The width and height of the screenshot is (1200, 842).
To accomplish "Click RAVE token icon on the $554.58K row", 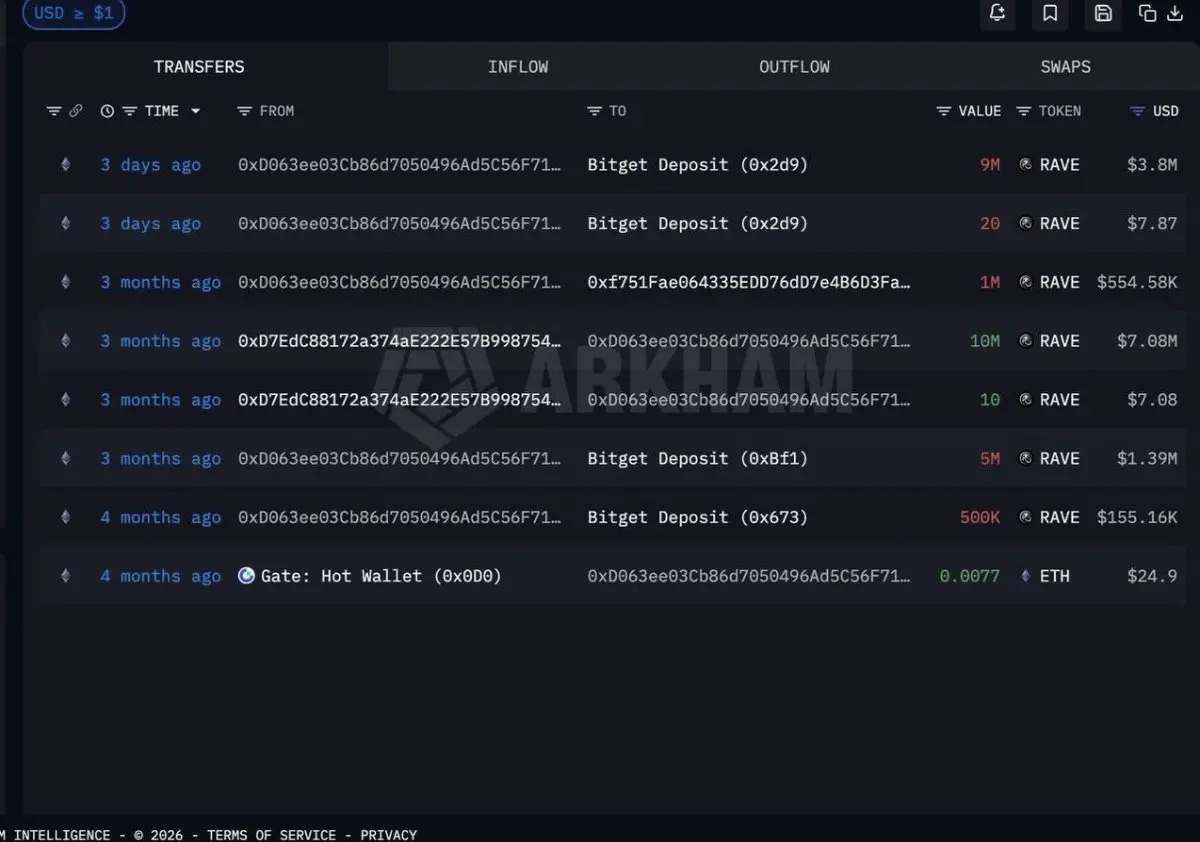I will point(1025,283).
